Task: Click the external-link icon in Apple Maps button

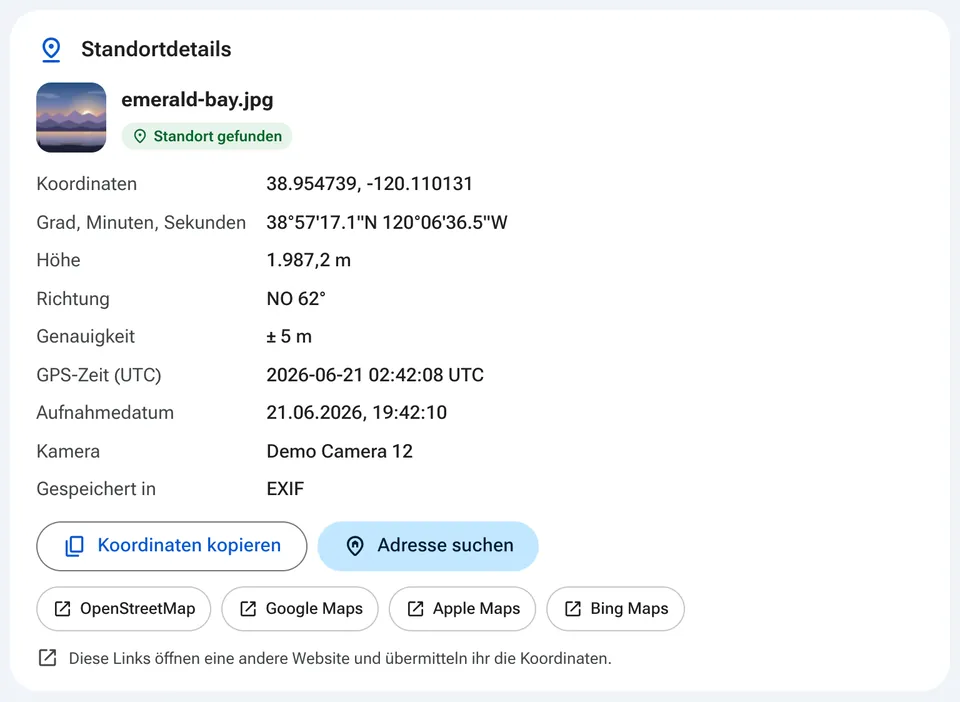Action: click(415, 608)
